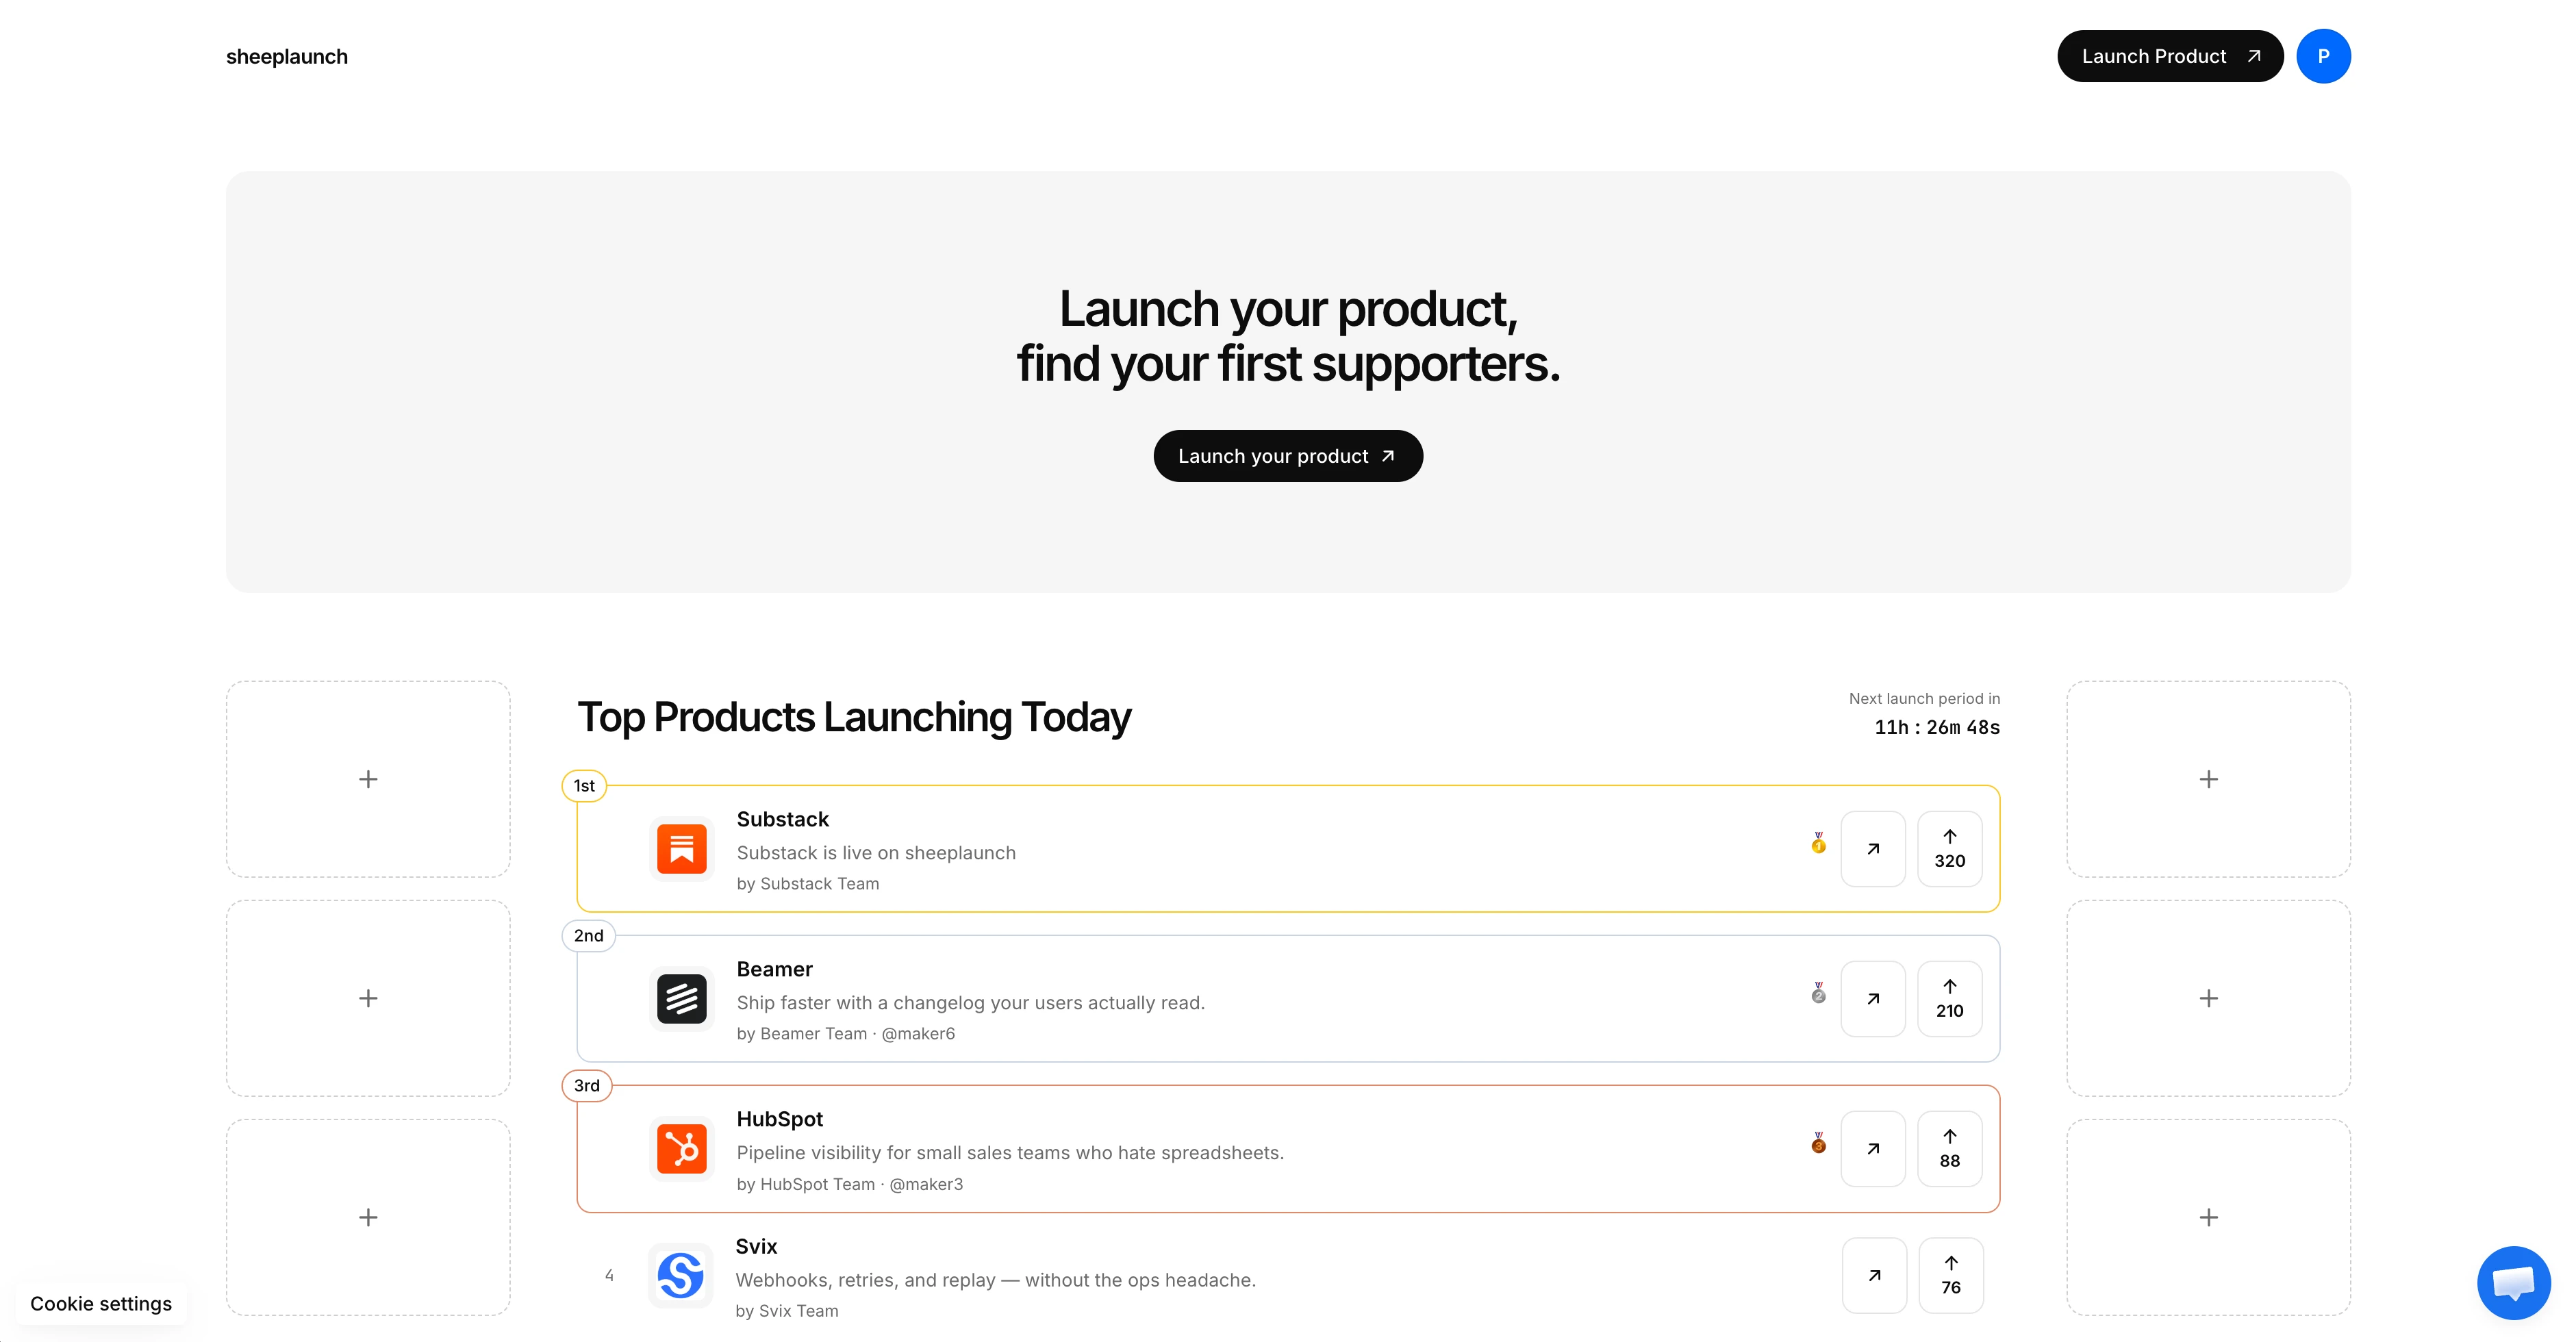
Task: Visit Svix via its external arrow button
Action: coord(1874,1276)
